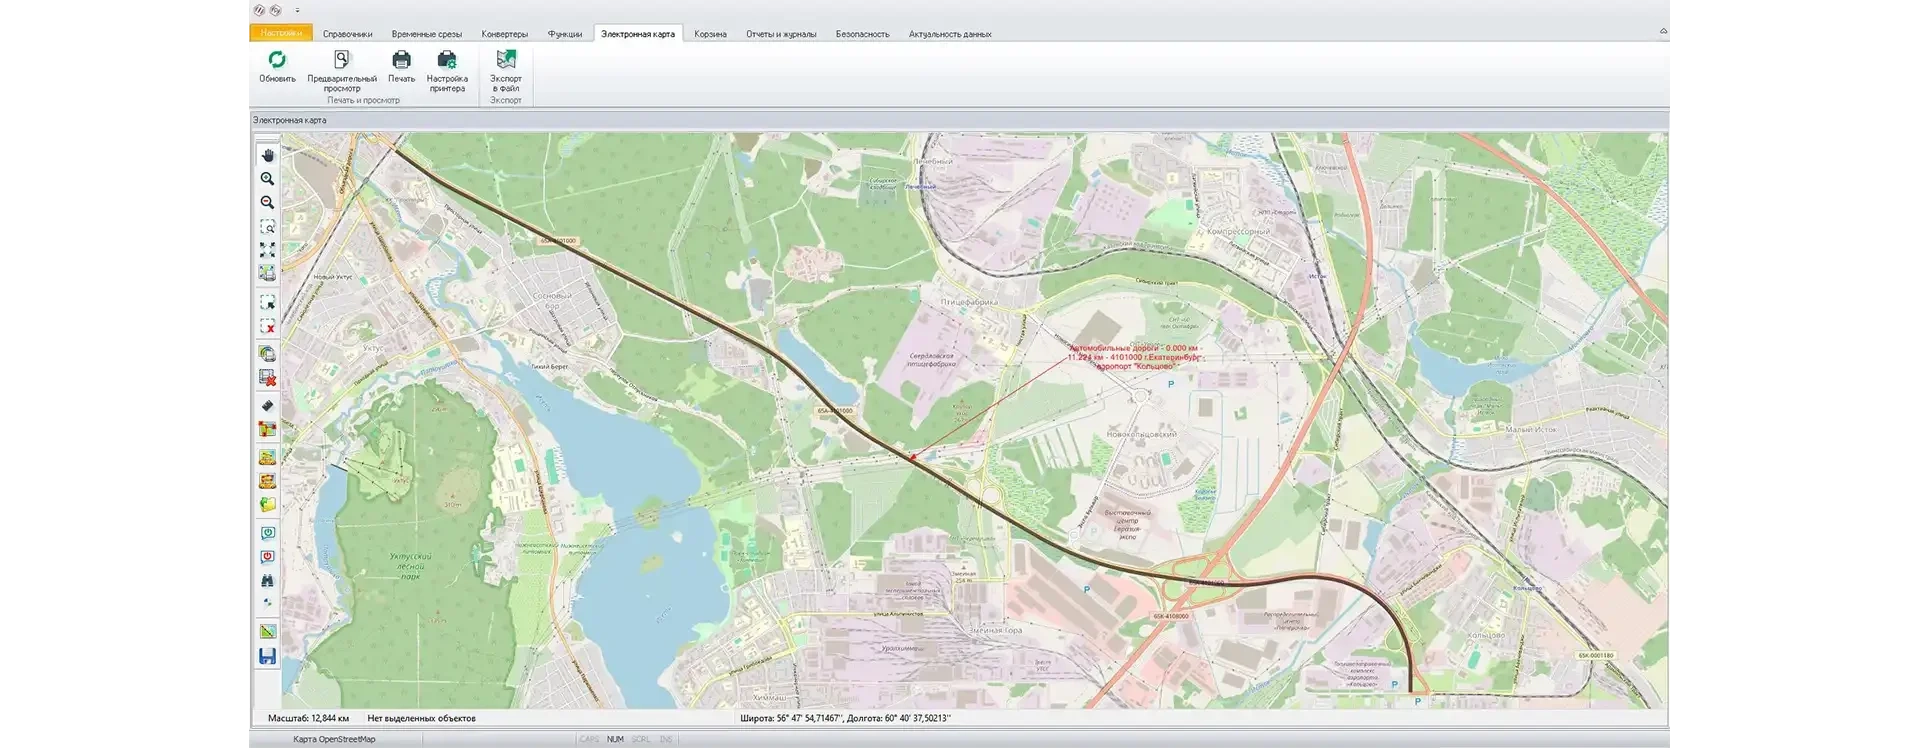This screenshot has width=1919, height=748.
Task: Collapse the ribbon with the chevron
Action: click(1663, 32)
